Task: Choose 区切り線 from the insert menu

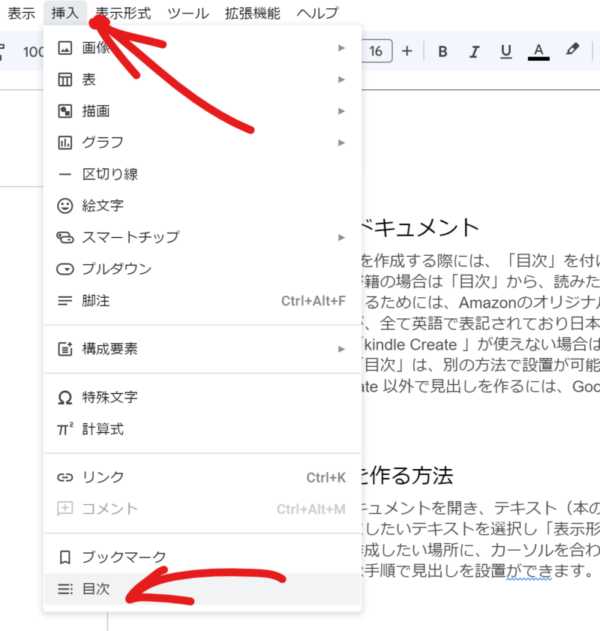Action: coord(202,174)
